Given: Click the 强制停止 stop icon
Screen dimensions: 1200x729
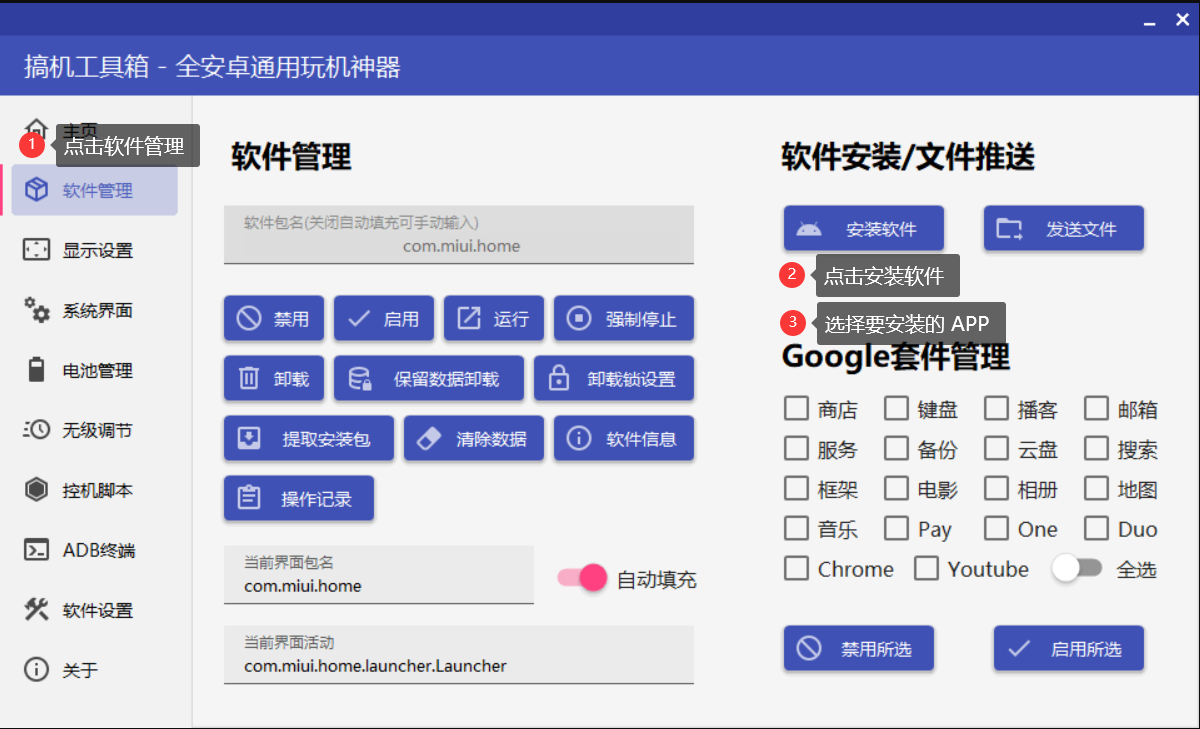Looking at the screenshot, I should [579, 319].
